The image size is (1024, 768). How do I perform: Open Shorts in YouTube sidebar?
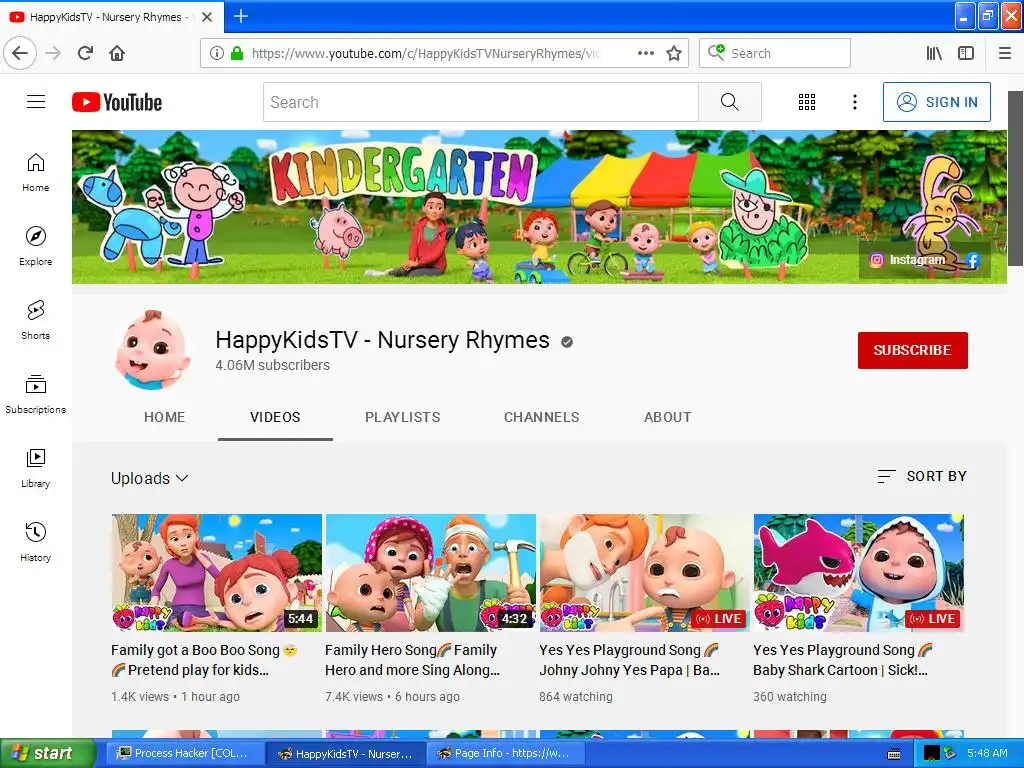coord(36,320)
